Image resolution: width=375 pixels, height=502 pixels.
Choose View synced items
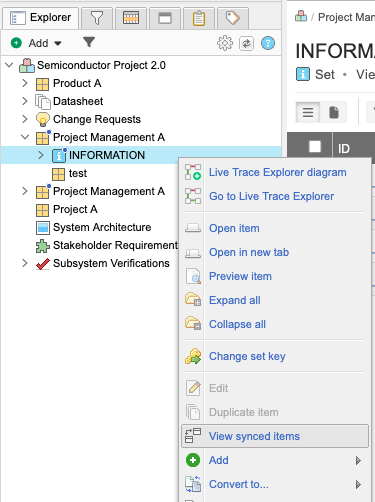pos(275,436)
